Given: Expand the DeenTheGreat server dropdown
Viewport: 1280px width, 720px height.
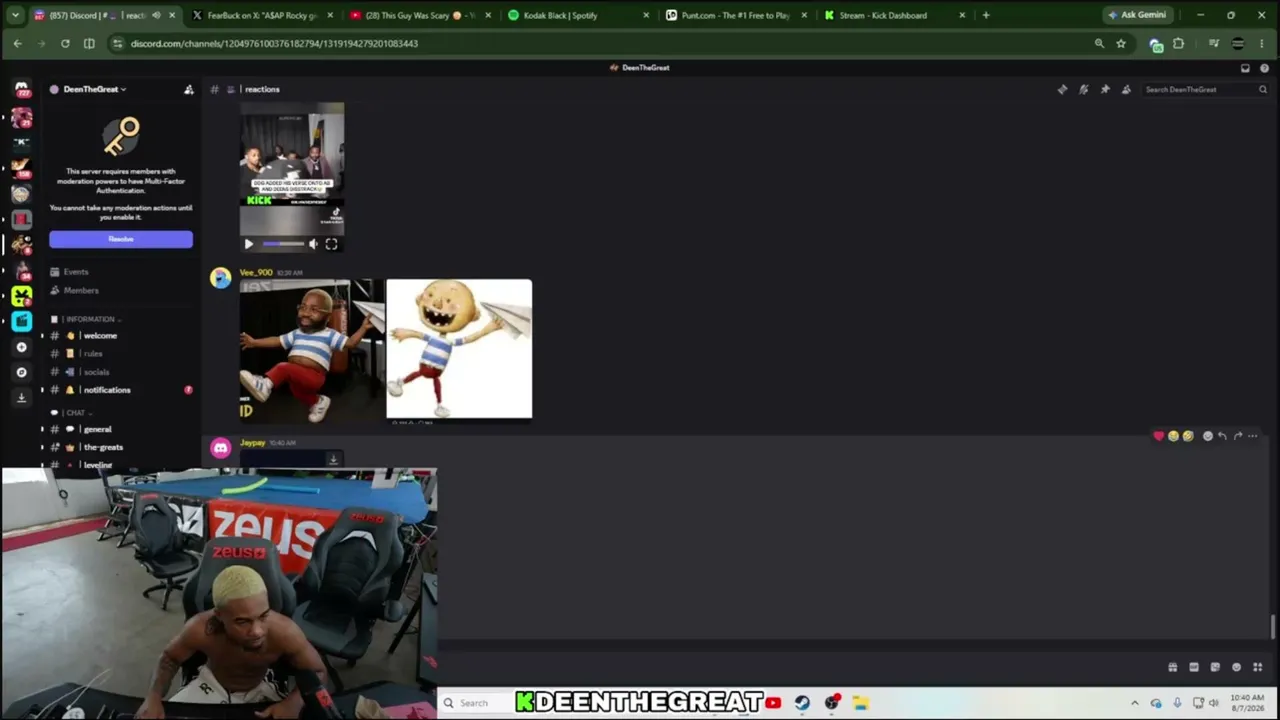Looking at the screenshot, I should point(95,89).
